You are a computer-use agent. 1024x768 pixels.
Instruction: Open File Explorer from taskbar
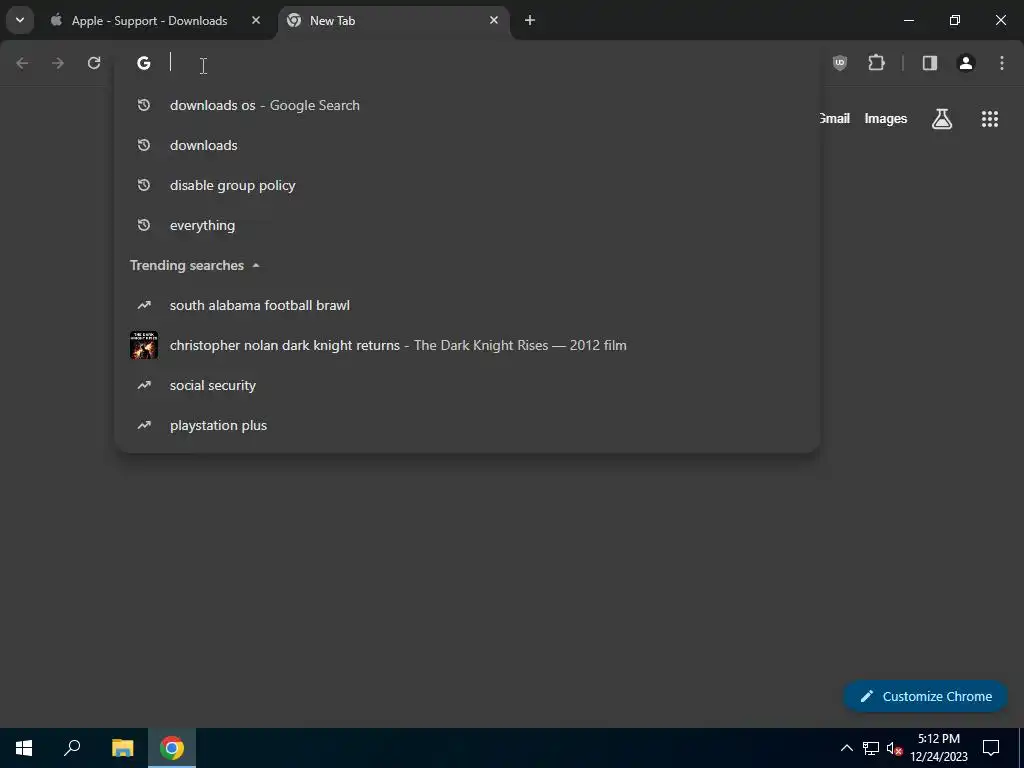tap(122, 748)
